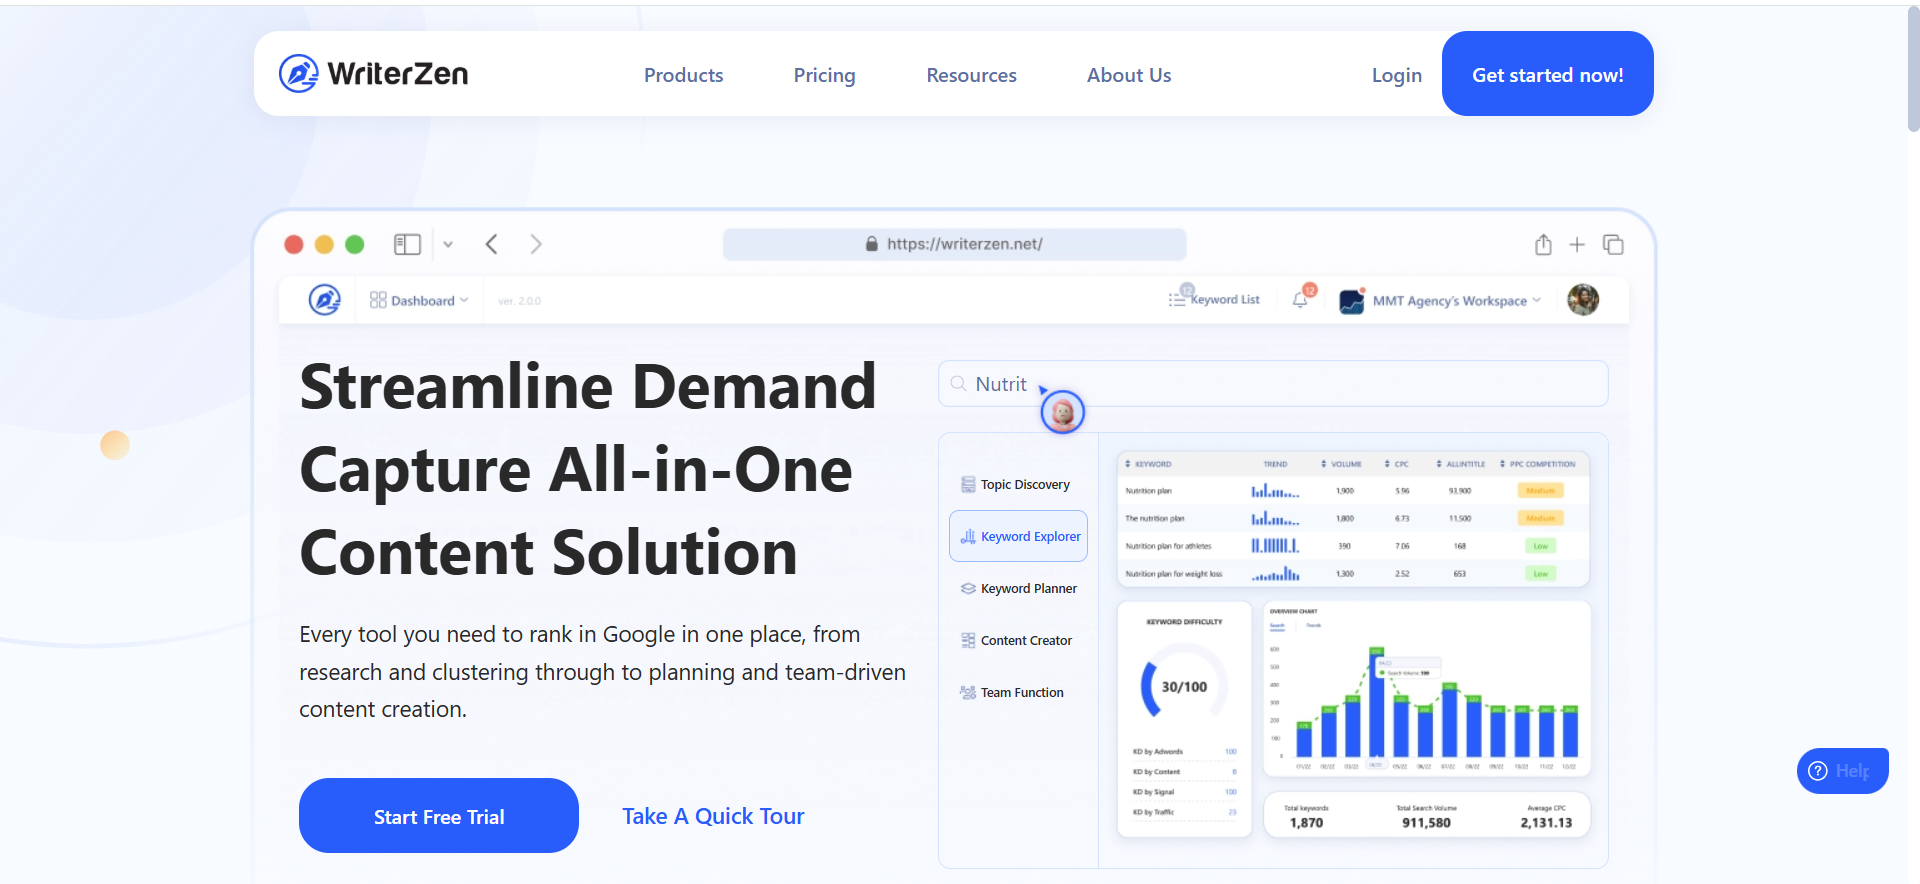Click the Nutrition plan for athletes row
Image resolution: width=1920 pixels, height=884 pixels.
(x=1353, y=546)
